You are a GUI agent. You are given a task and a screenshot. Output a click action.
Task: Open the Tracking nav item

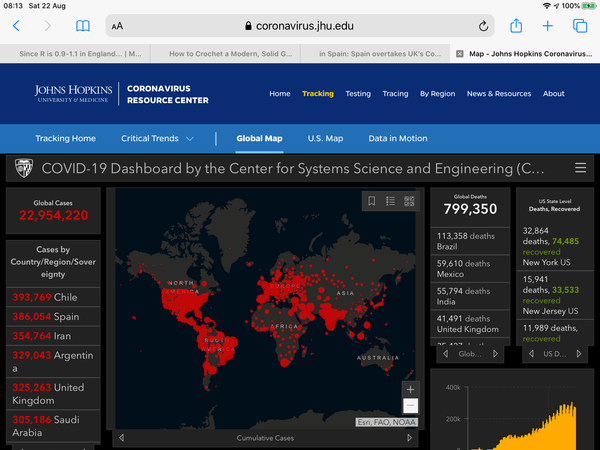pos(318,94)
